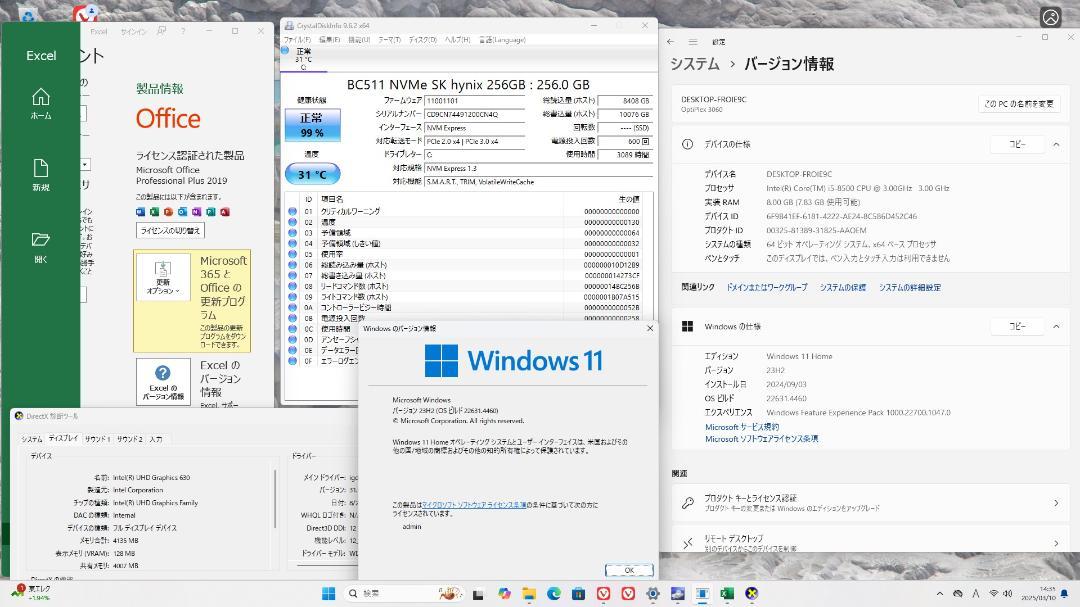Select SMART row 0A コントローラービジー時間
This screenshot has width=1080, height=607.
pyautogui.click(x=464, y=307)
